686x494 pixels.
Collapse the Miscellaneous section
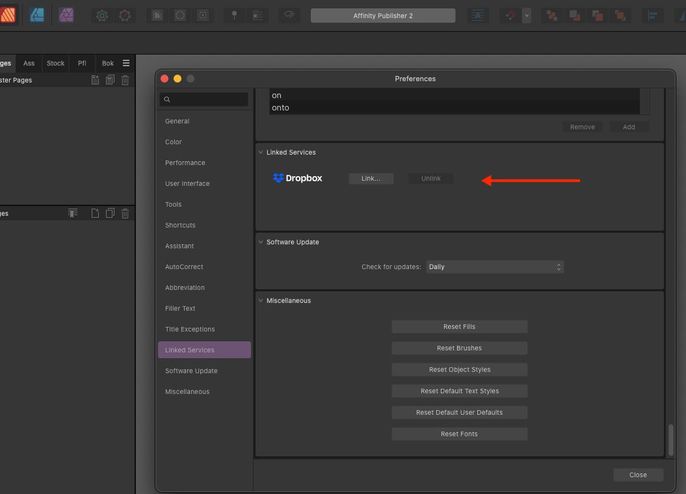click(x=261, y=300)
